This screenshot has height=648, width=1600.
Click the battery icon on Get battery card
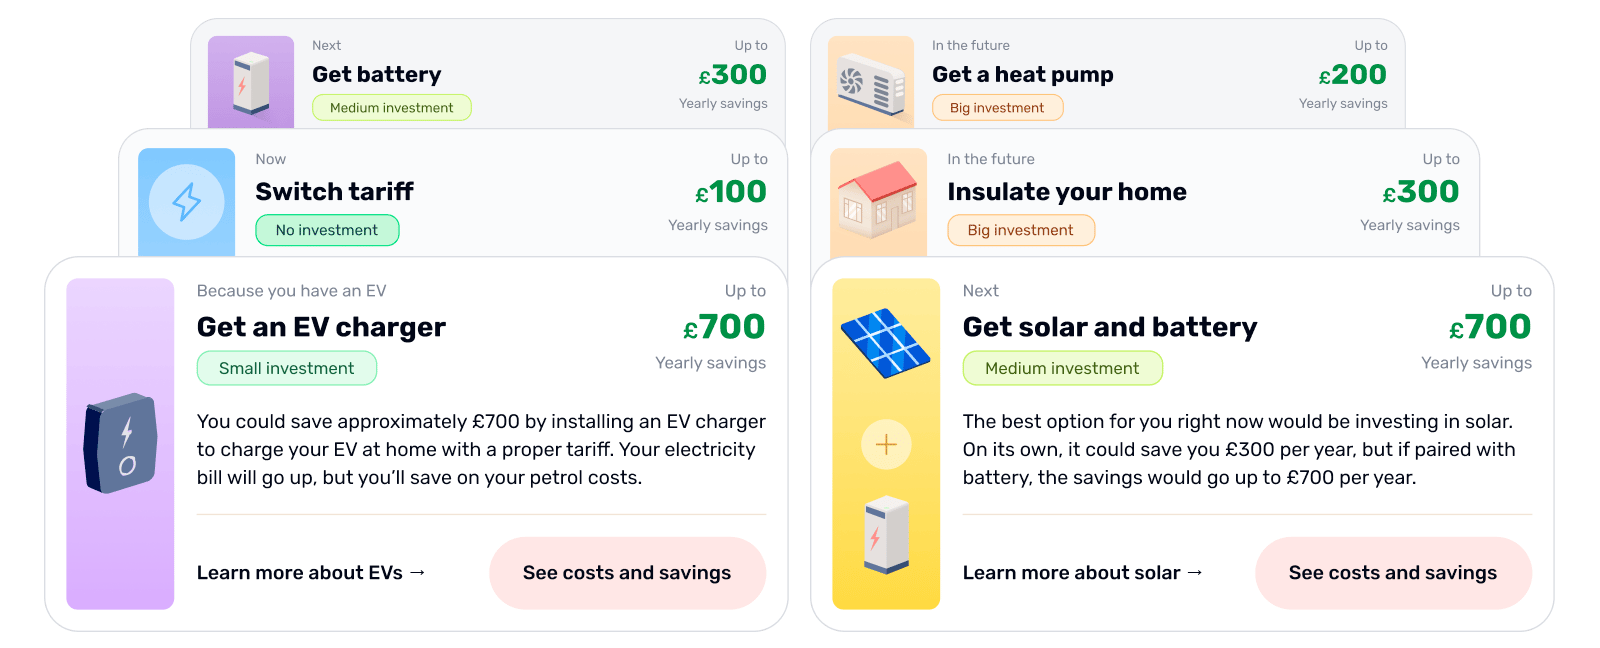coord(250,83)
